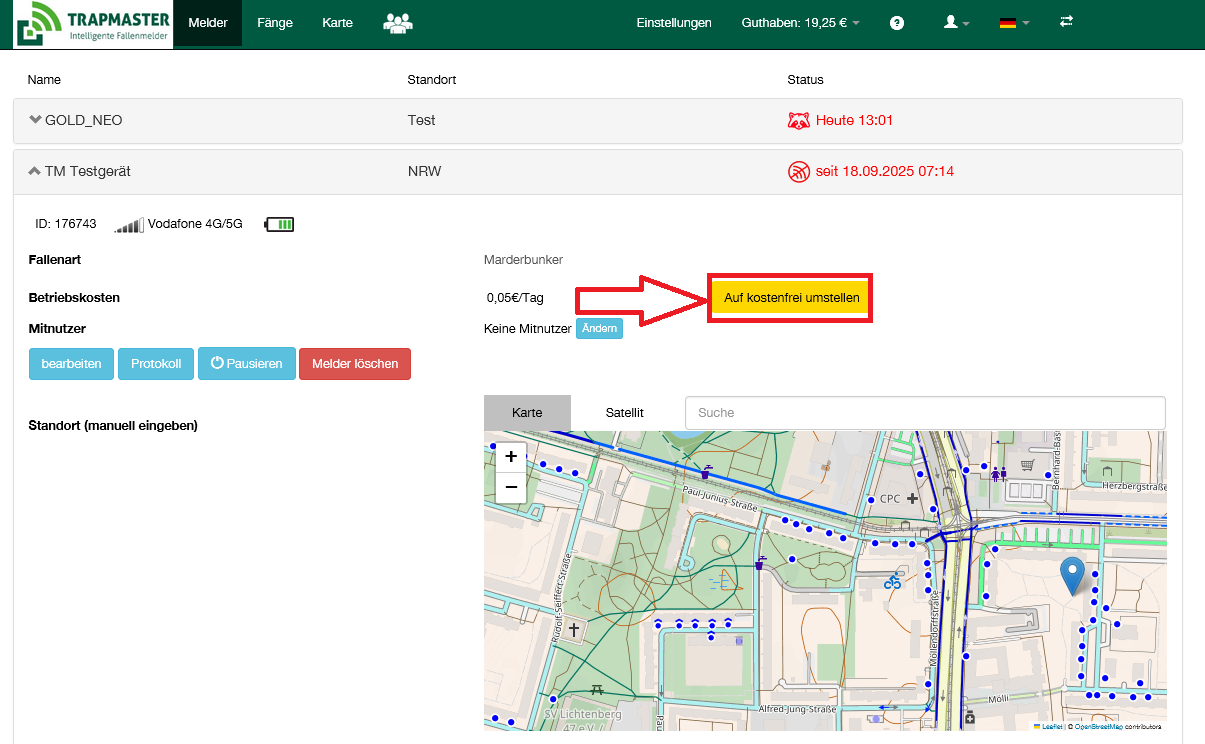Click the Suche map search field
1205x744 pixels.
[925, 412]
